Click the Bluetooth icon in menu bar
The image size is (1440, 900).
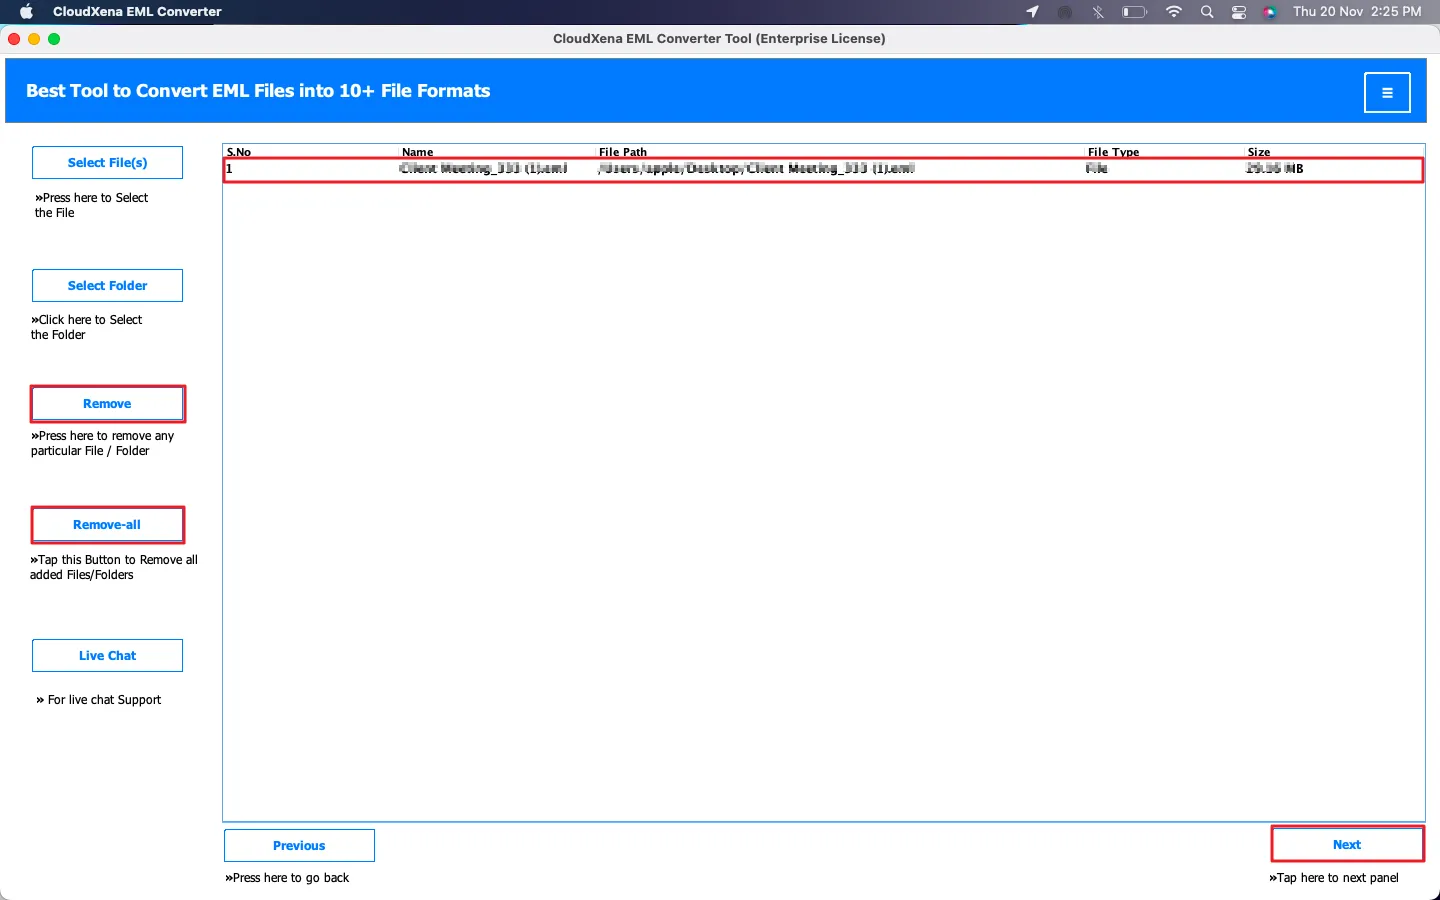coord(1098,12)
